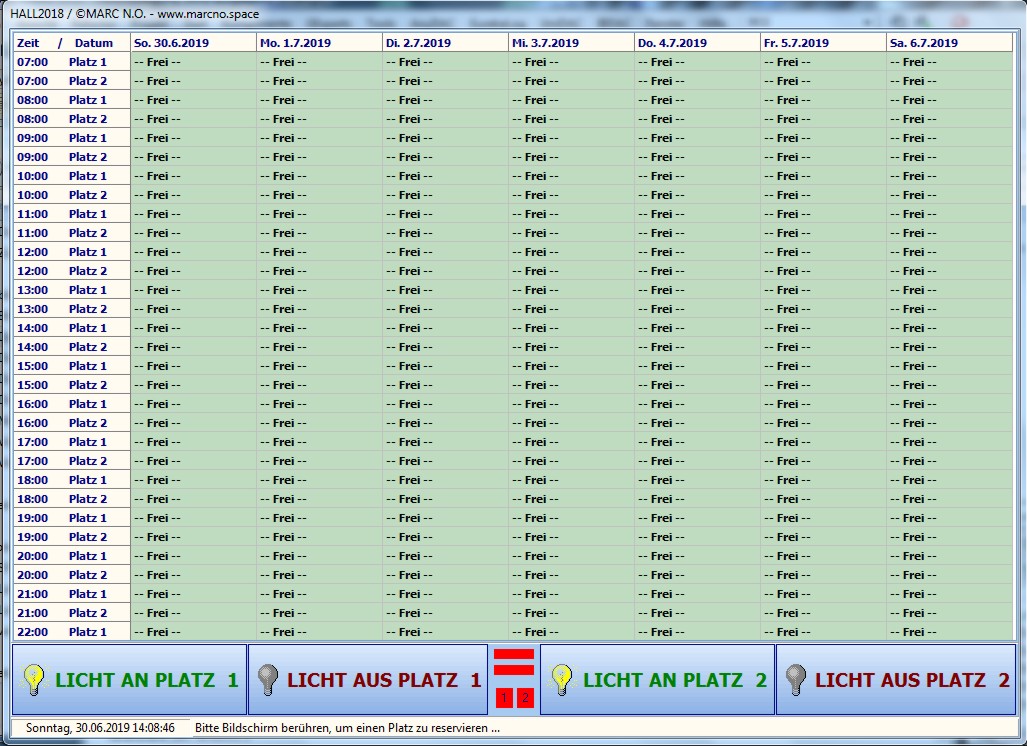This screenshot has width=1027, height=746.
Task: Click the red indicator square labeled 2
Action: (525, 698)
